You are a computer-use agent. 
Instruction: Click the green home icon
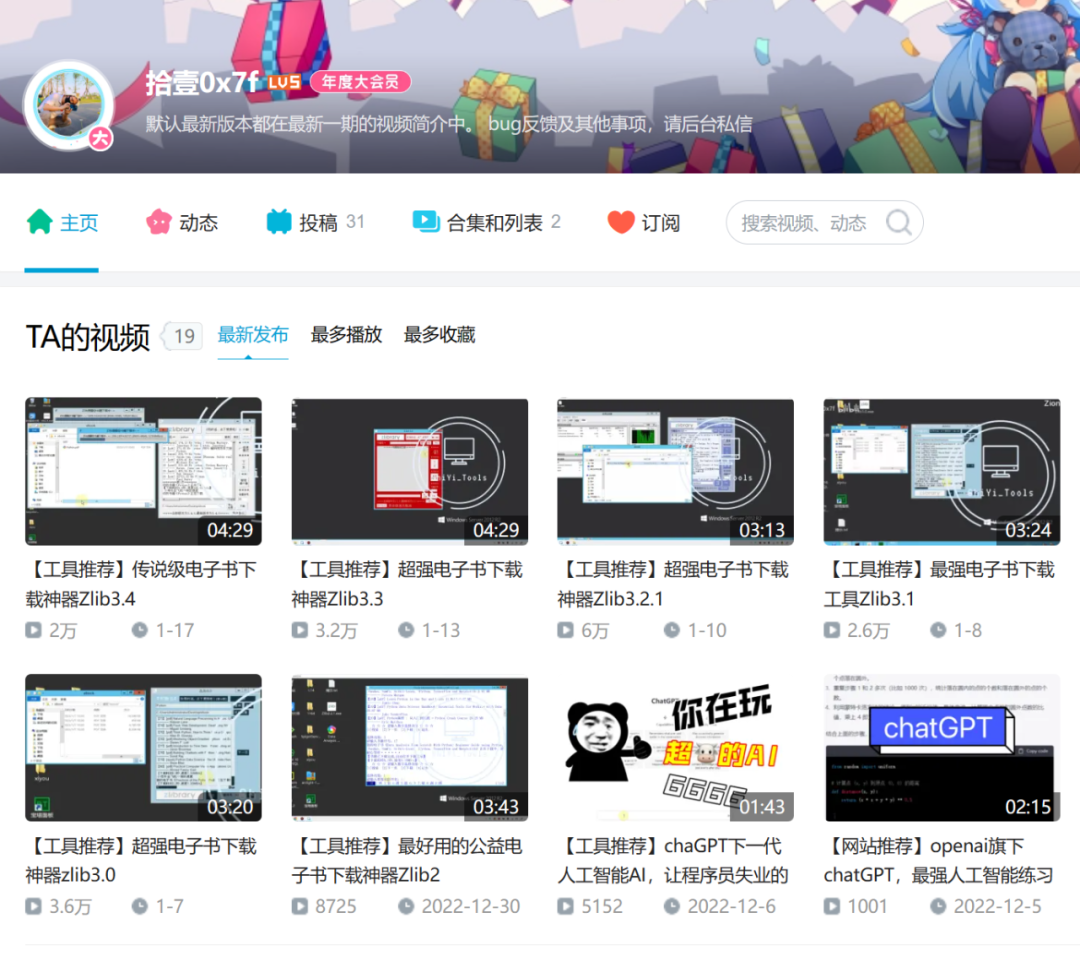coord(39,222)
